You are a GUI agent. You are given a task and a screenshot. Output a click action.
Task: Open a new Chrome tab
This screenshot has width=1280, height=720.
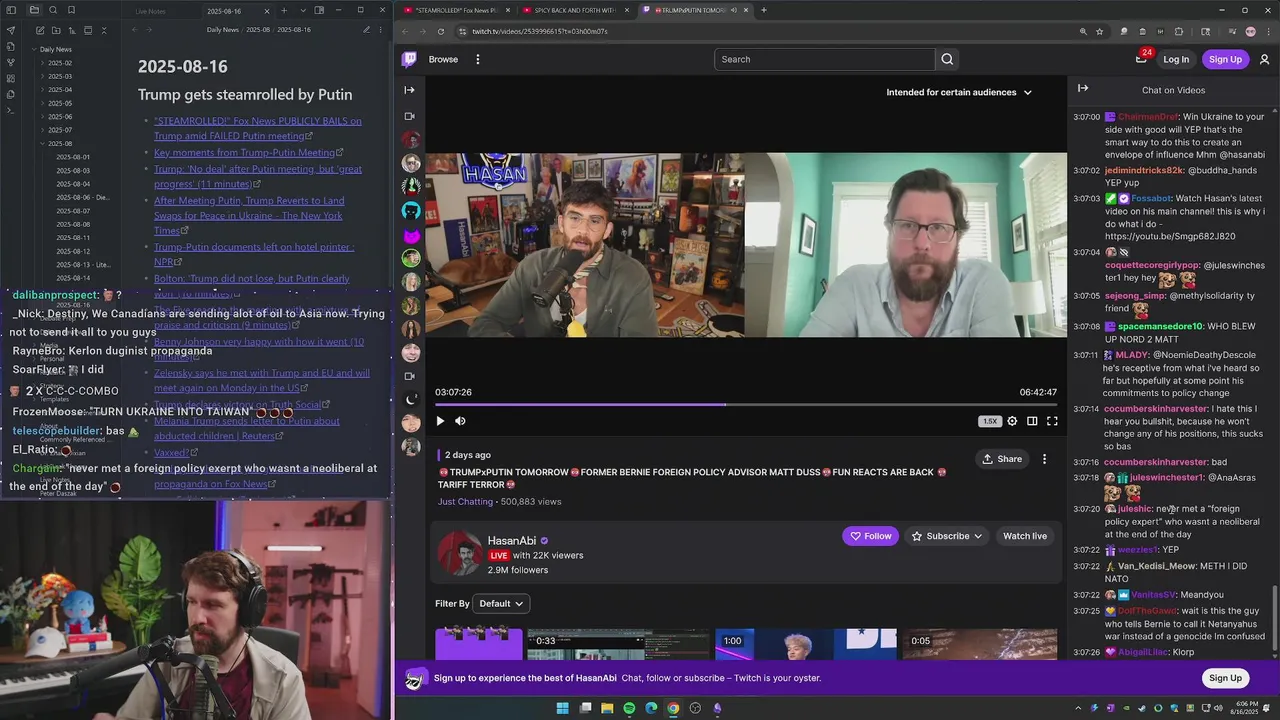click(x=763, y=10)
